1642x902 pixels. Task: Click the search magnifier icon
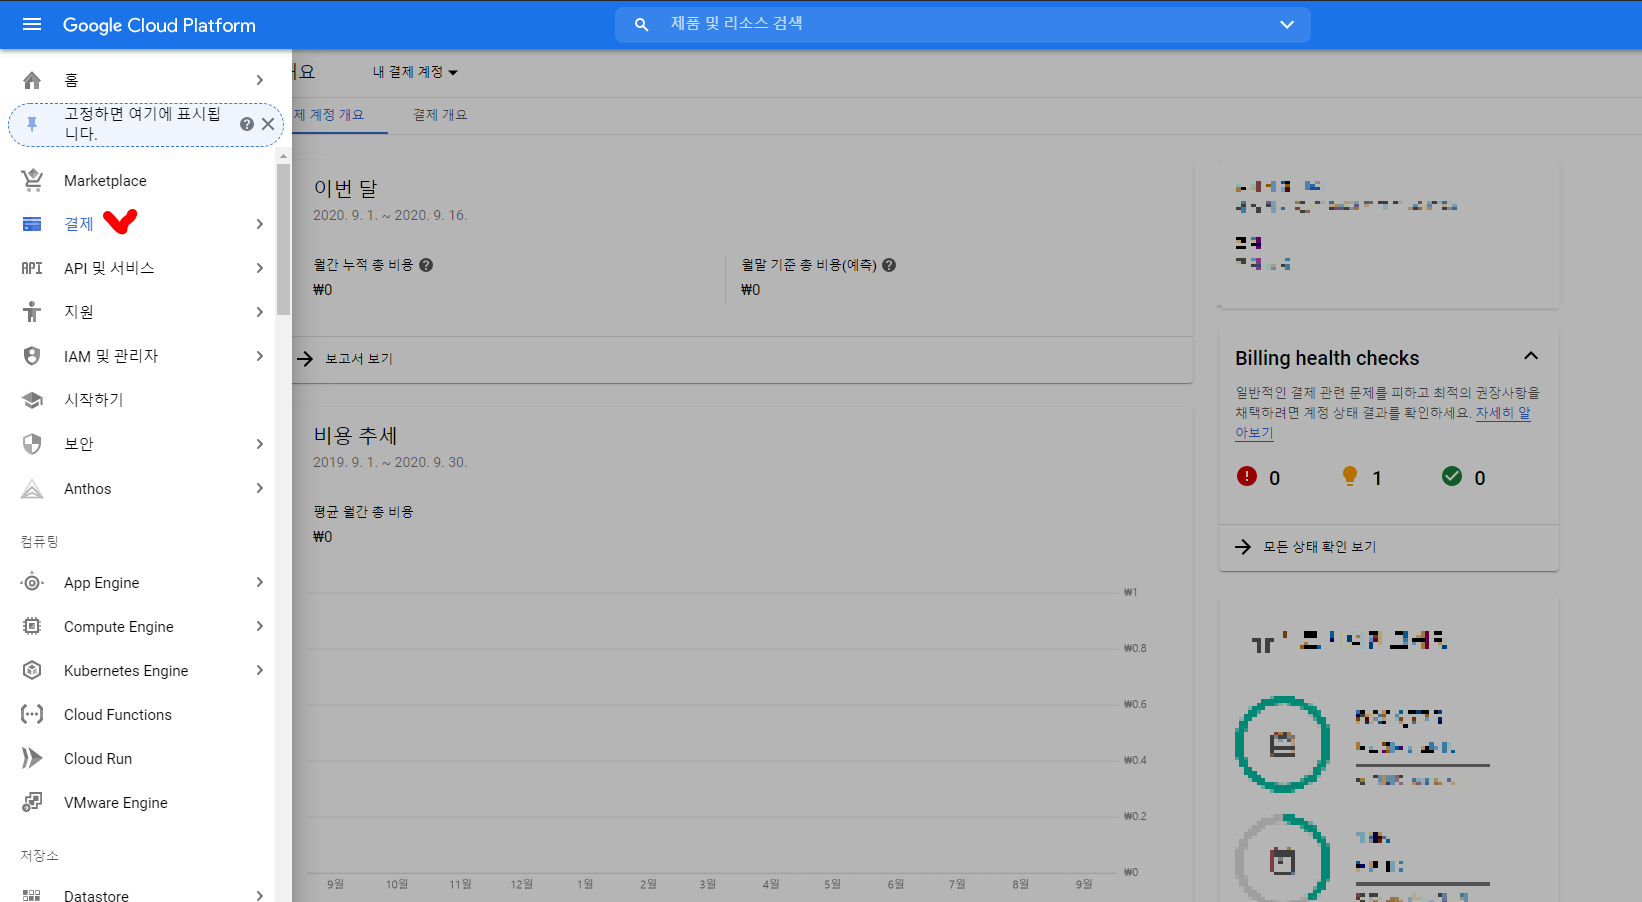click(641, 24)
